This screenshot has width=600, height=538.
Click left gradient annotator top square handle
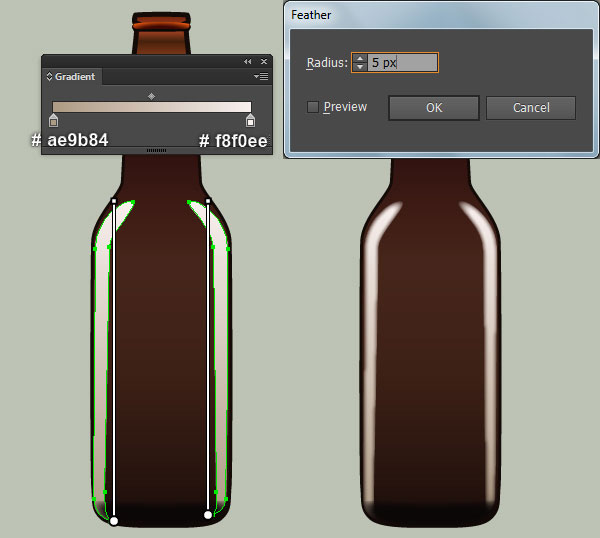tap(114, 201)
